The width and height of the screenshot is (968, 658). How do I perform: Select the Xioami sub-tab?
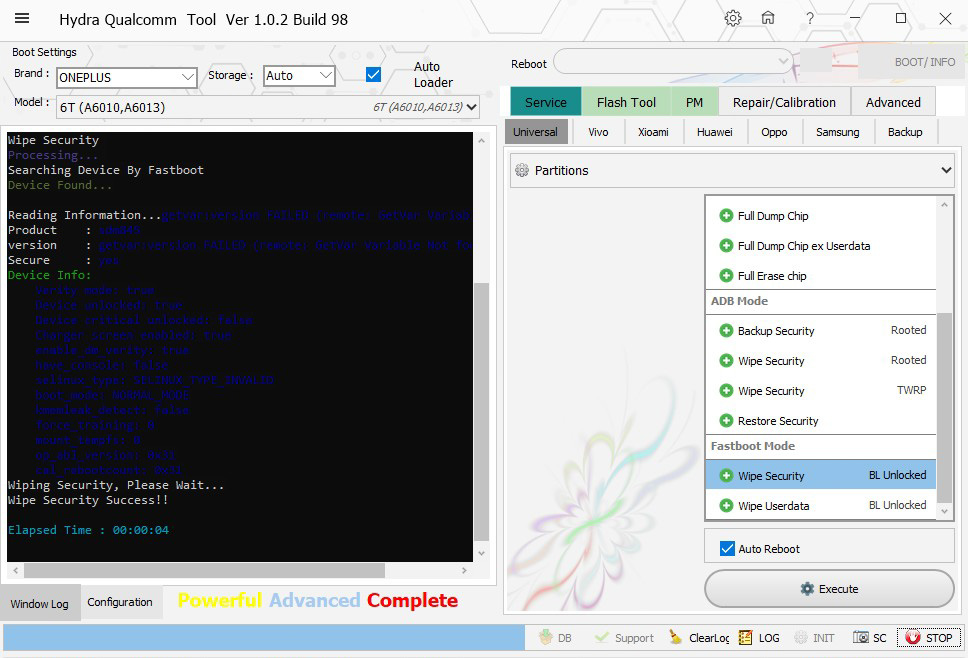[x=653, y=132]
